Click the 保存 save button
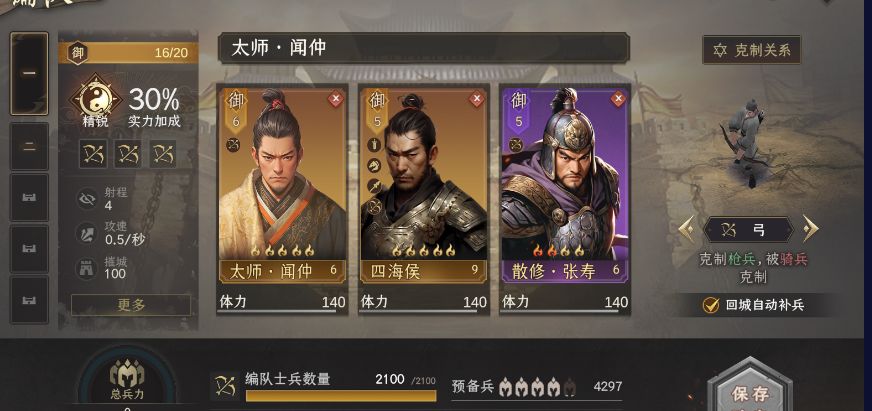Viewport: 872px width, 411px height. click(750, 393)
